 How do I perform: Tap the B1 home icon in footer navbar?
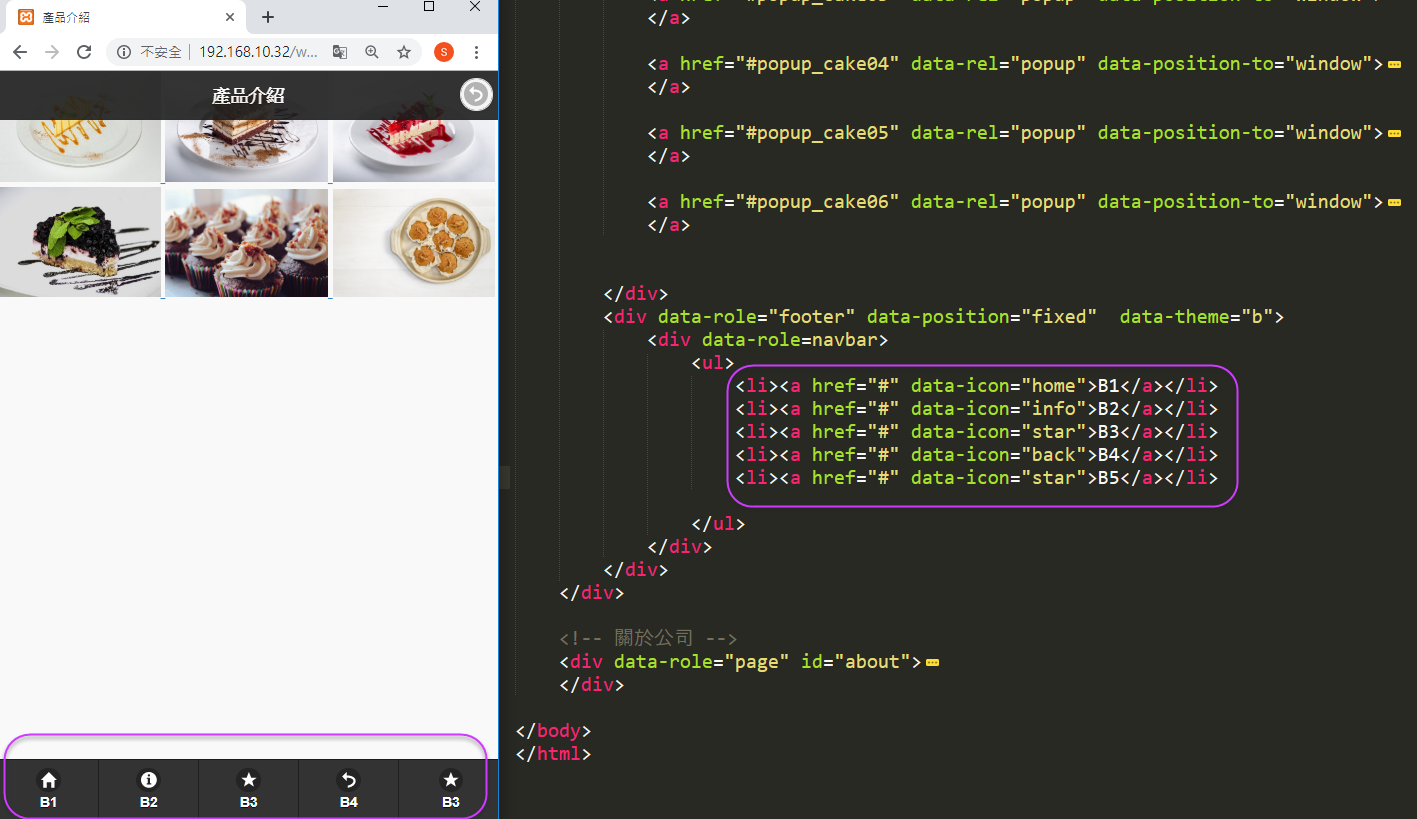point(48,781)
